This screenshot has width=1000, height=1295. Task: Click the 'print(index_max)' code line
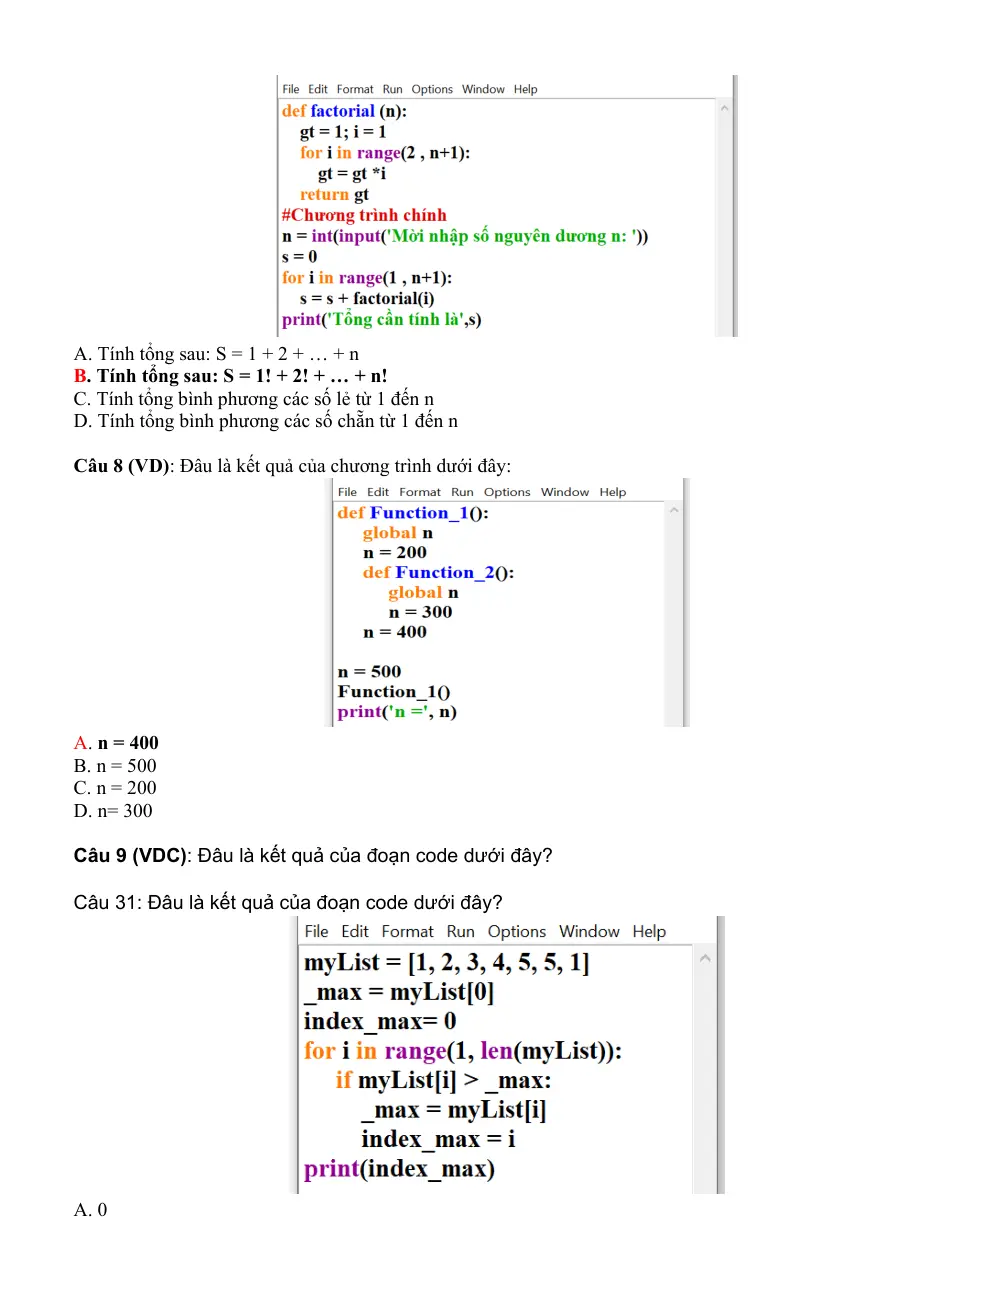click(x=399, y=1168)
